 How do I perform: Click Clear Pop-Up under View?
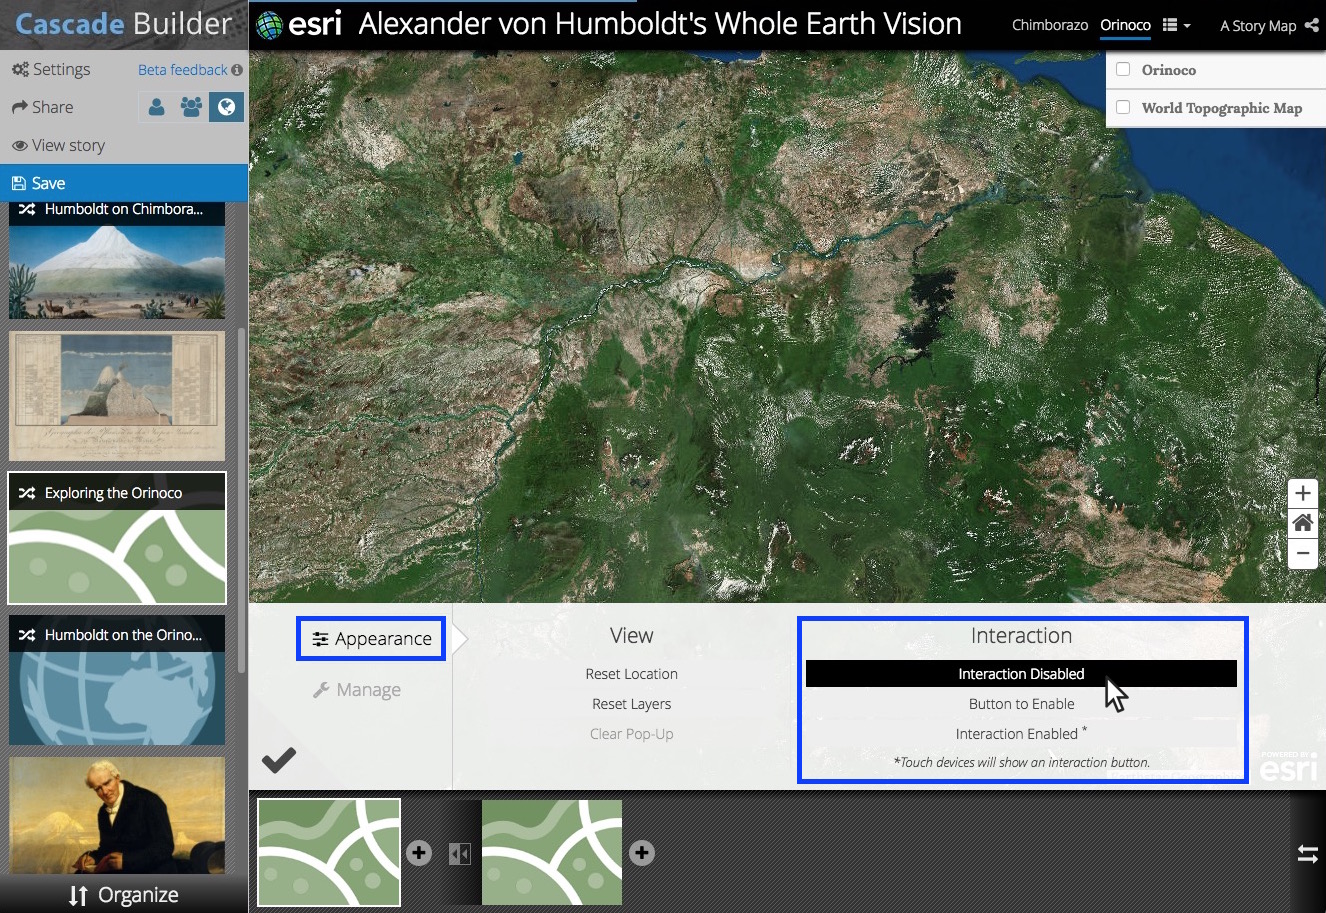click(632, 734)
